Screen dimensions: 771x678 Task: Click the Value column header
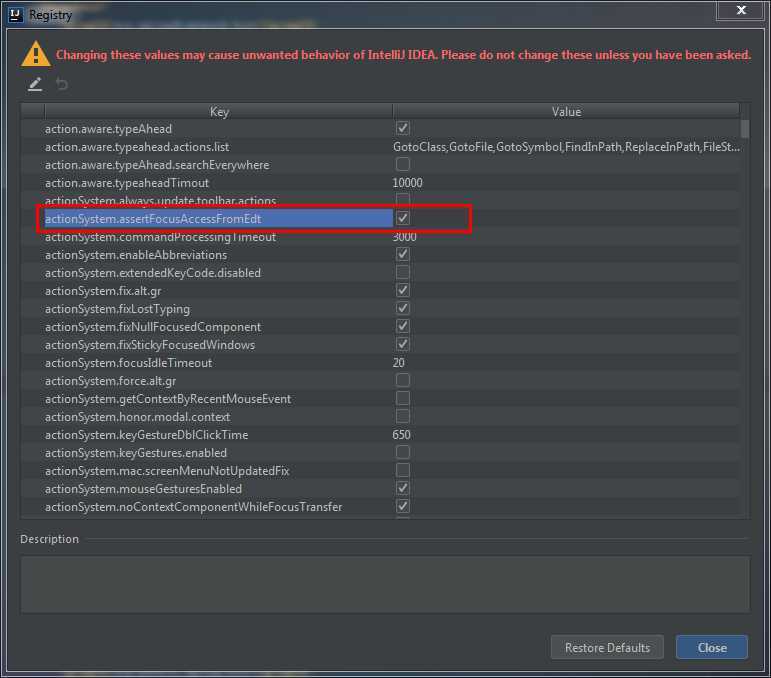point(566,112)
